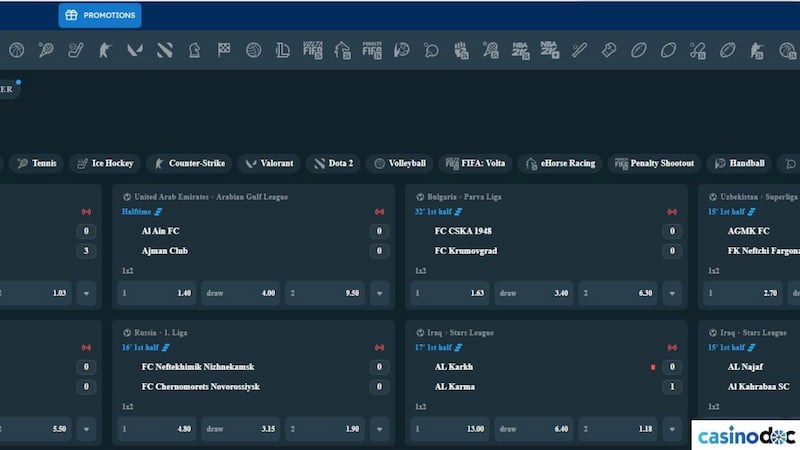
Task: Select the tennis racket icon in sports bar
Action: [x=46, y=50]
